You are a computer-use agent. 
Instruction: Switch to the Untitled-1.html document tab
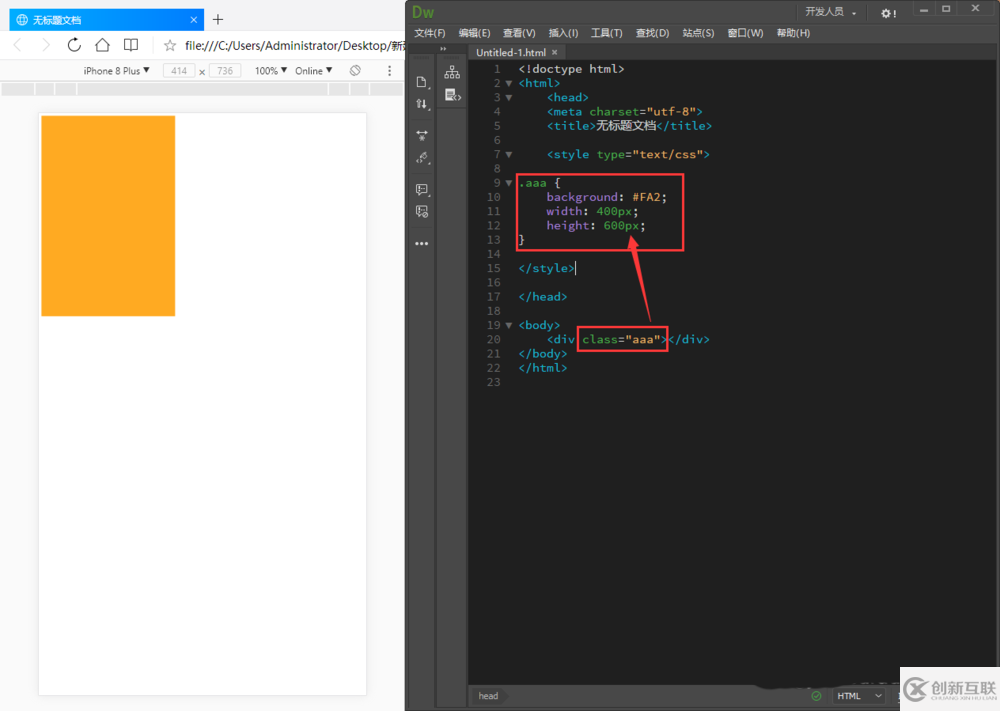(511, 52)
